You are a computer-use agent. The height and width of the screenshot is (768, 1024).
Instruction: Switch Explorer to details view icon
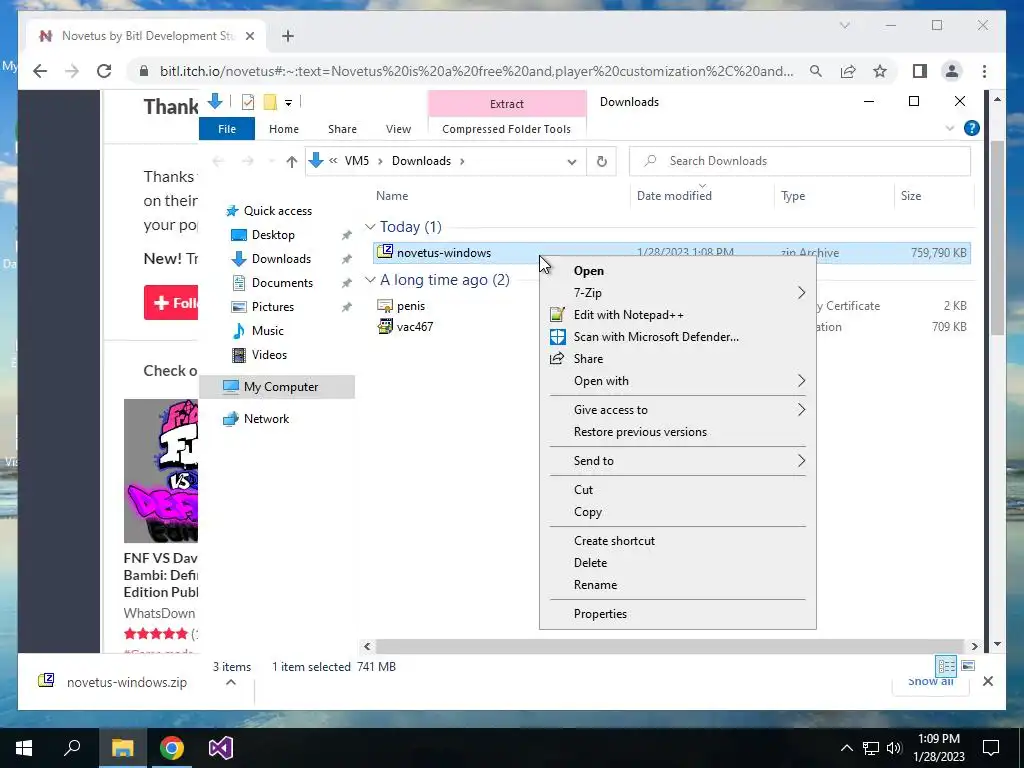(x=946, y=666)
